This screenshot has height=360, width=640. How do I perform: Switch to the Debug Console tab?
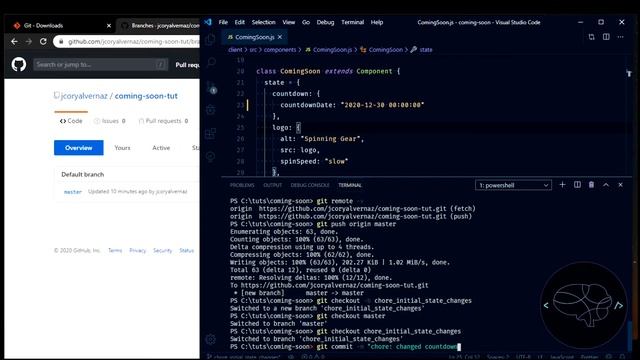click(x=310, y=185)
